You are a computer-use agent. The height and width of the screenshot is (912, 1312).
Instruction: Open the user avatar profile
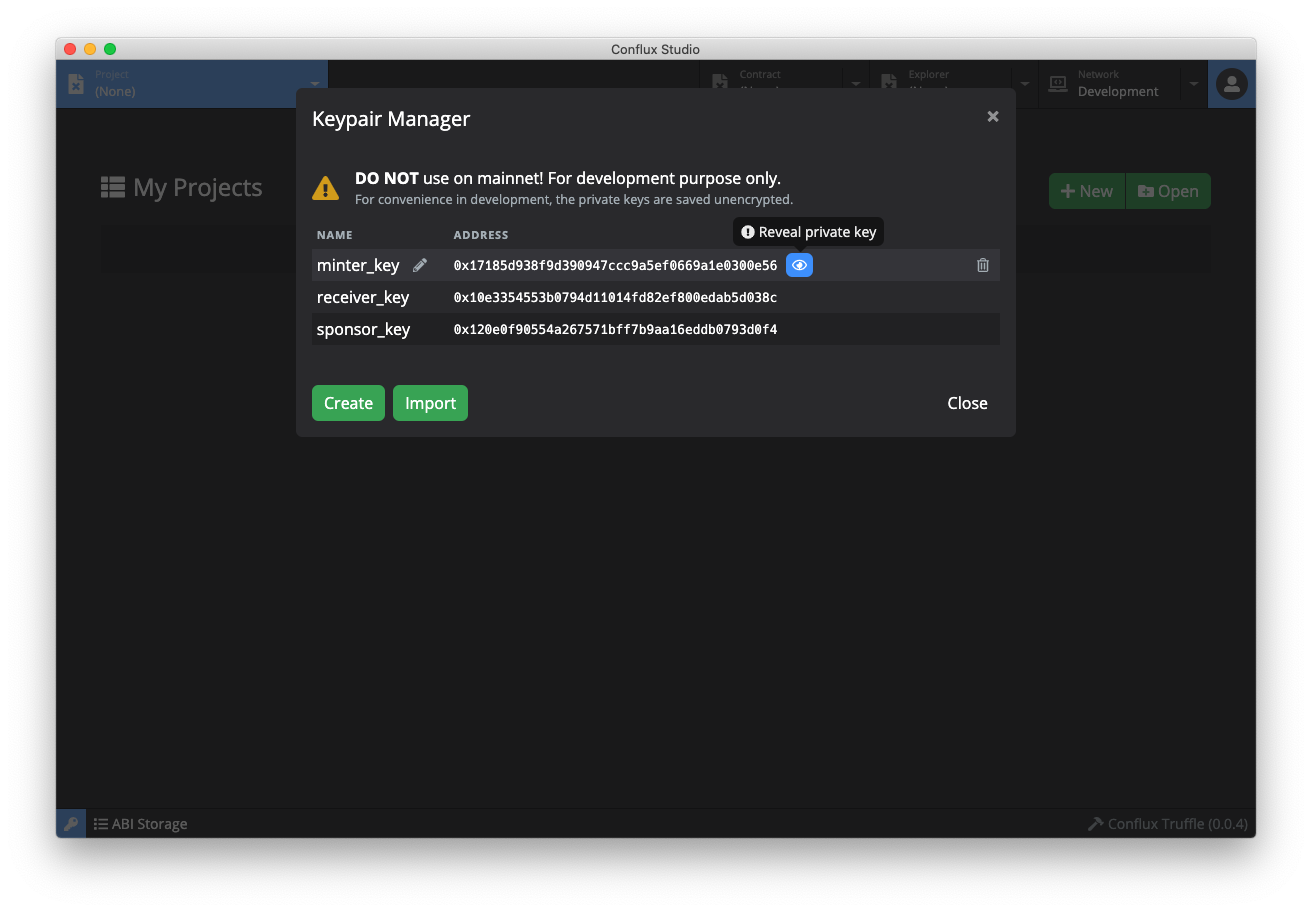coord(1232,84)
